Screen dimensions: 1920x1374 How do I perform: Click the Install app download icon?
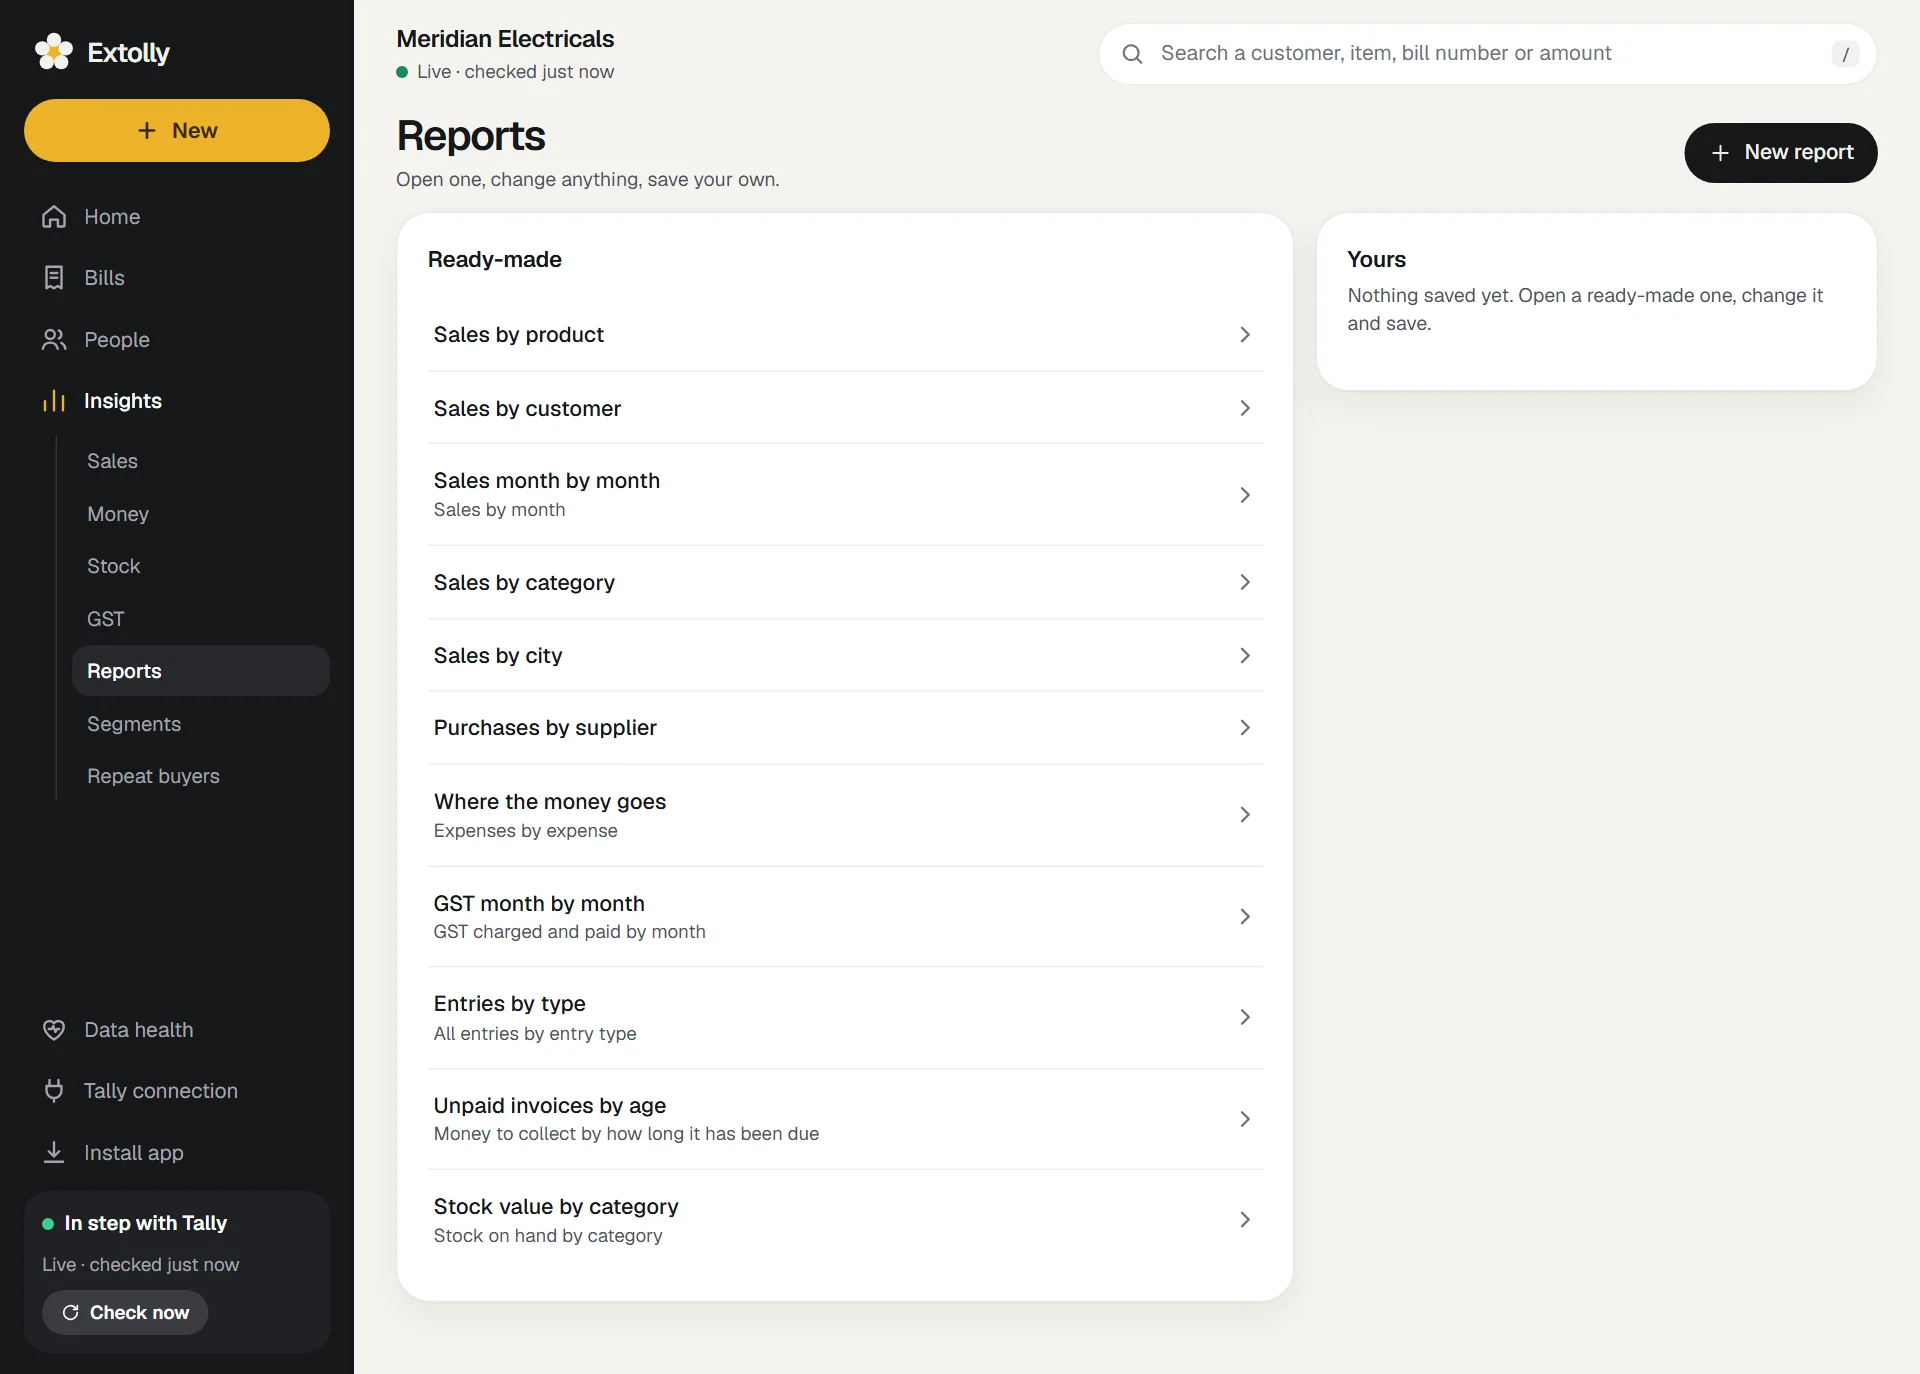(54, 1153)
